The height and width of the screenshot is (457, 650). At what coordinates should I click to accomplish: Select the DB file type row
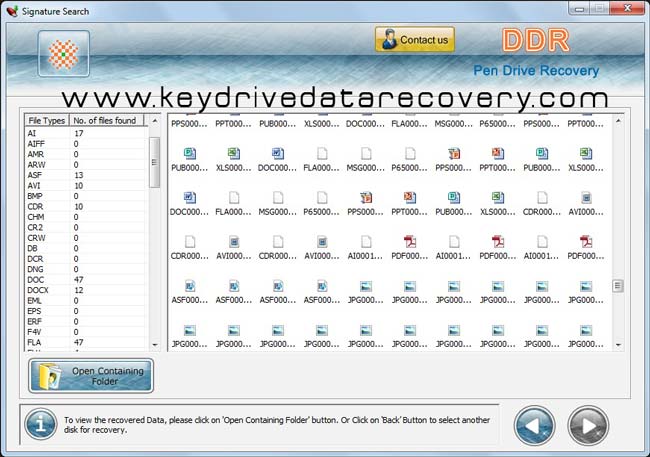point(86,248)
